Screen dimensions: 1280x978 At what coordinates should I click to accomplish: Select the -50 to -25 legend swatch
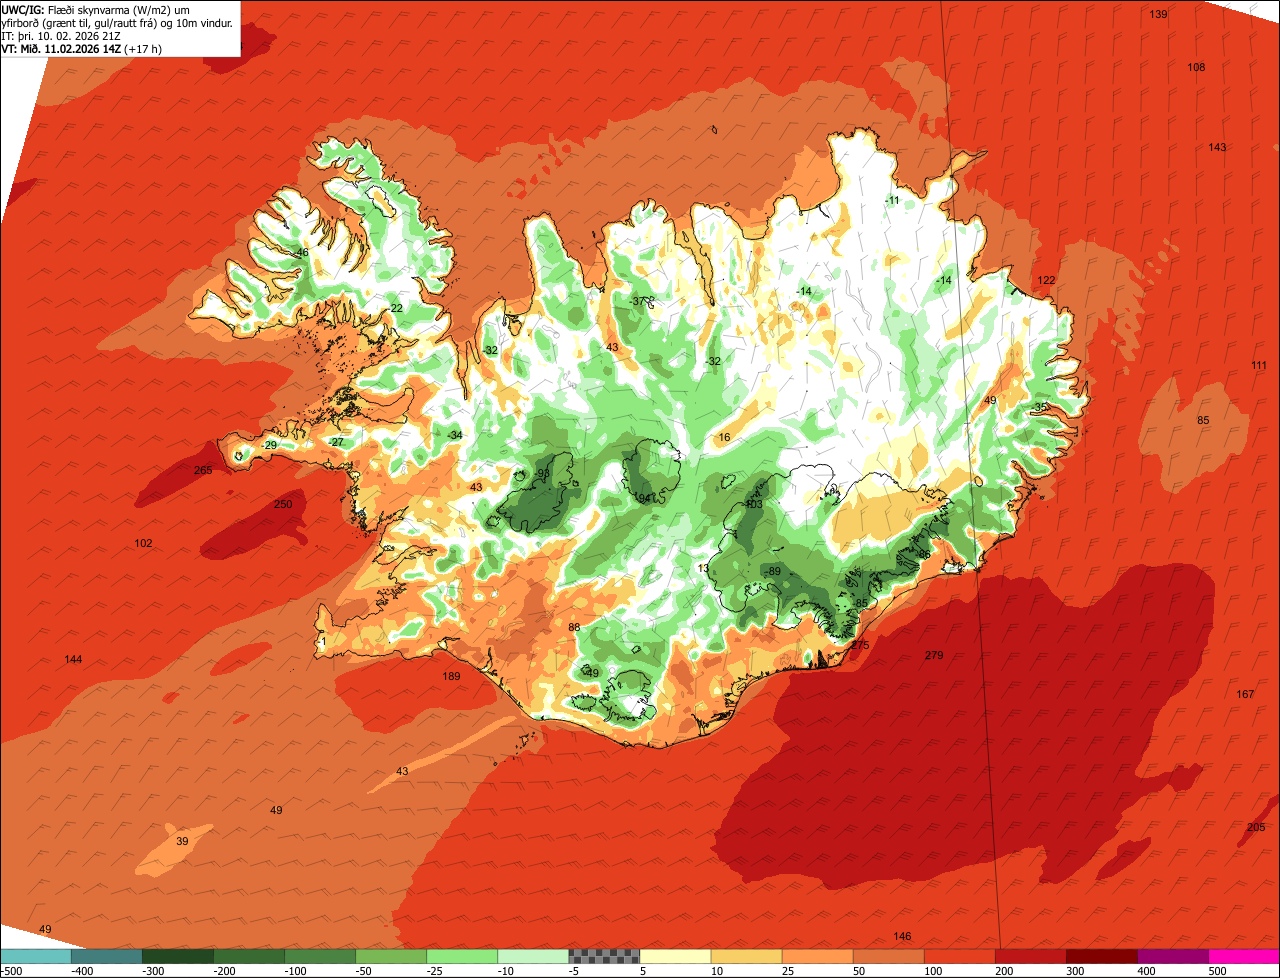pyautogui.click(x=390, y=956)
